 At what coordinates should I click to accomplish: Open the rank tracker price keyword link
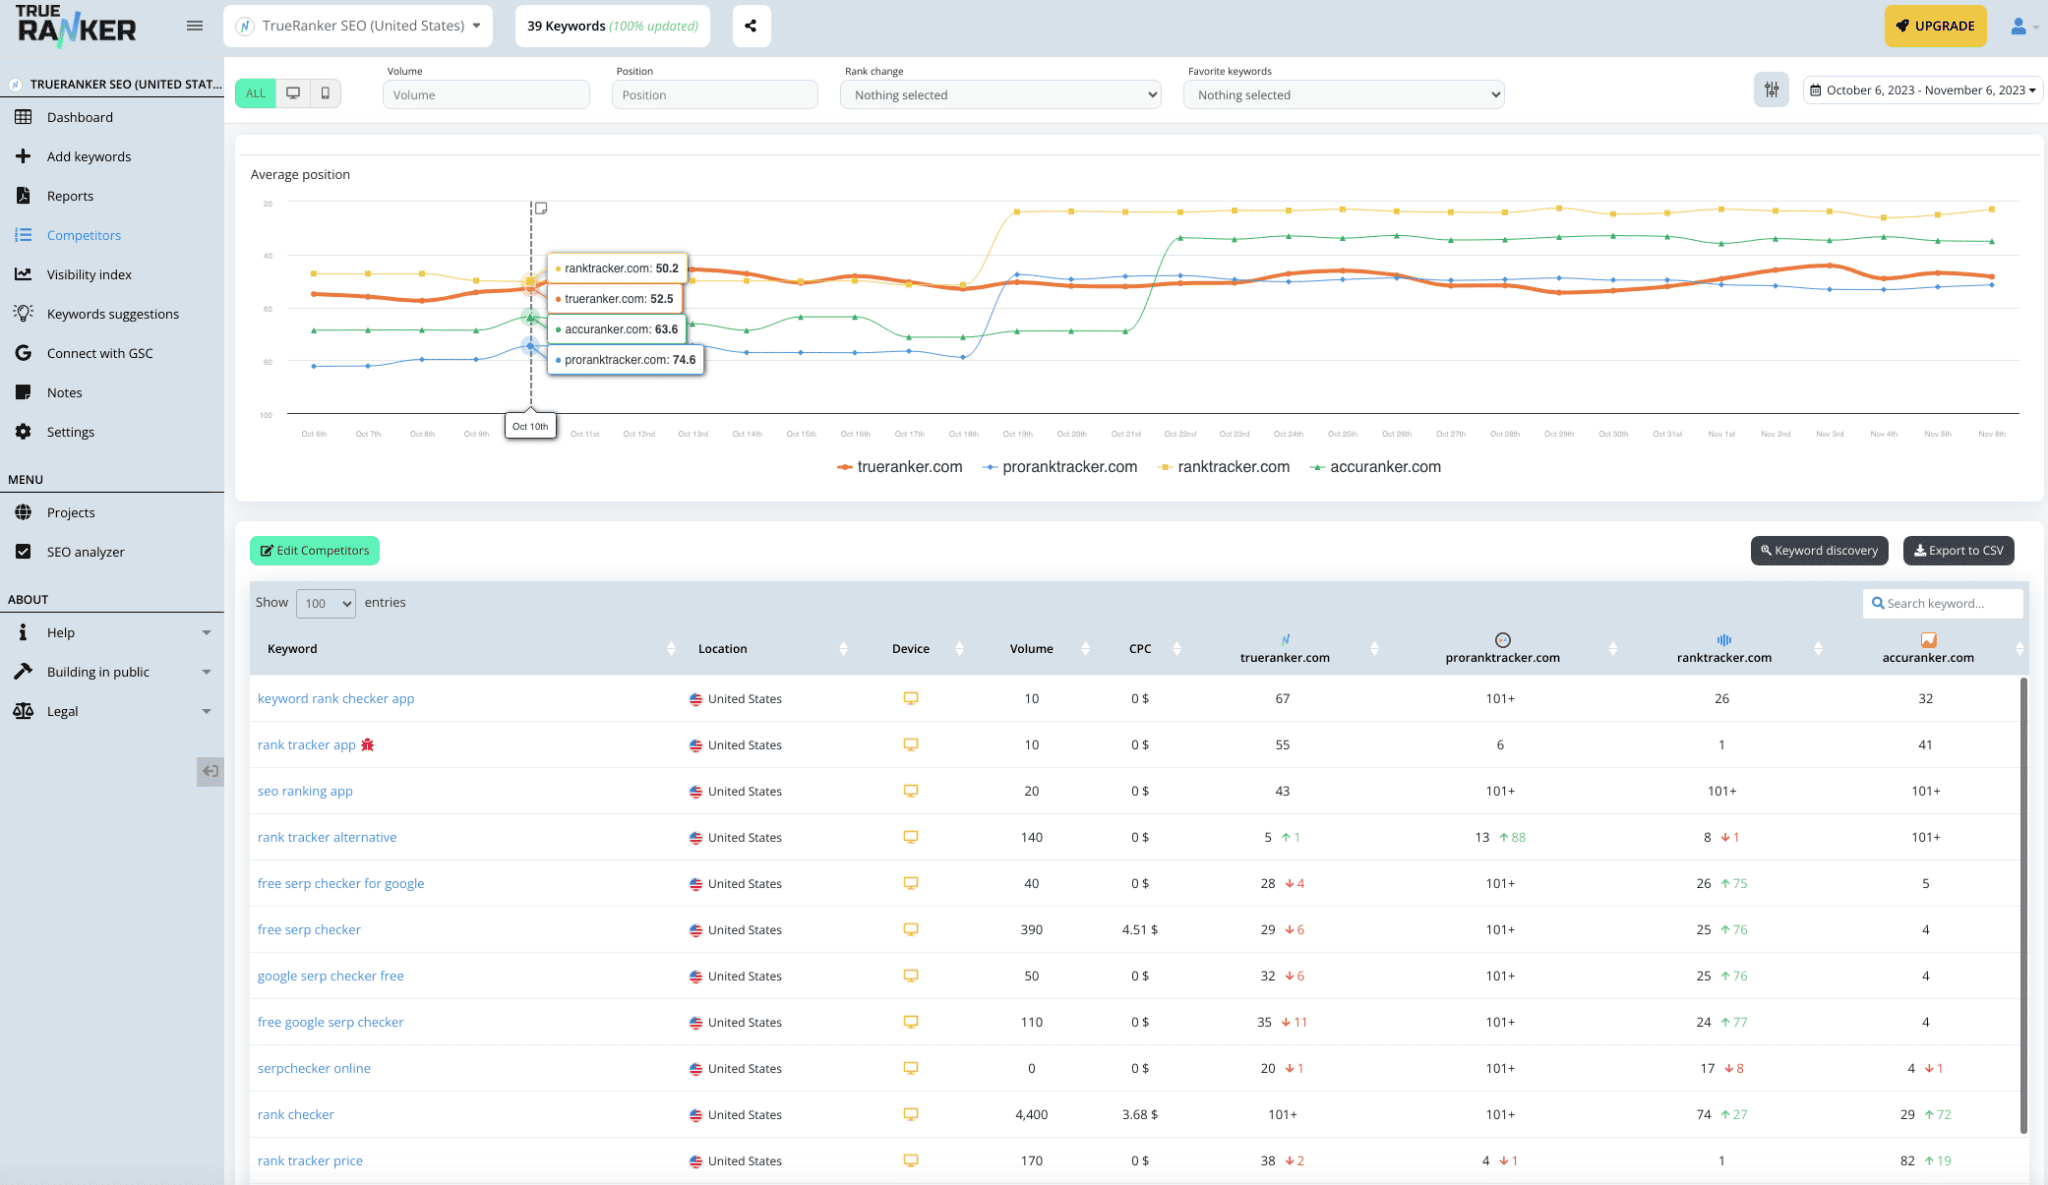(x=310, y=1160)
